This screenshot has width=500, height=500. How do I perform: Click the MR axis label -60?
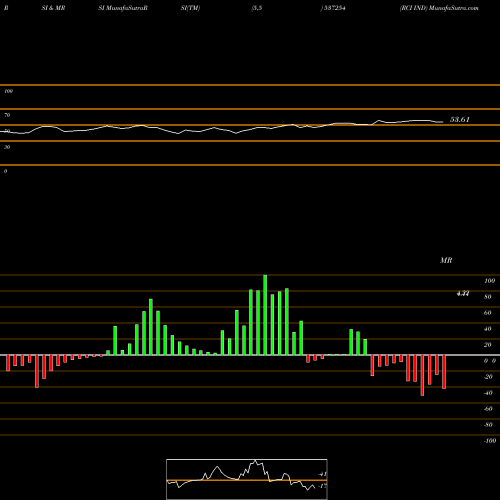tap(488, 409)
